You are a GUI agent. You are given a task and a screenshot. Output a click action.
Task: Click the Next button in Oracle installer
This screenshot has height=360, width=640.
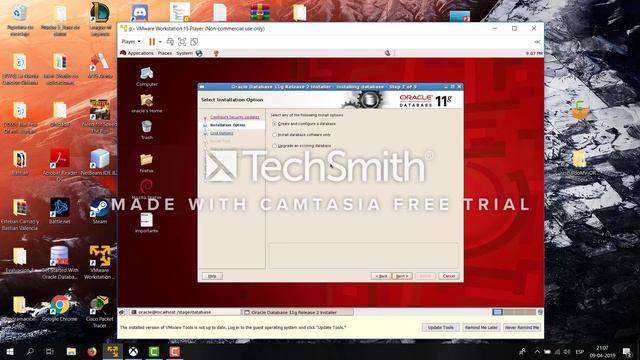[x=402, y=276]
